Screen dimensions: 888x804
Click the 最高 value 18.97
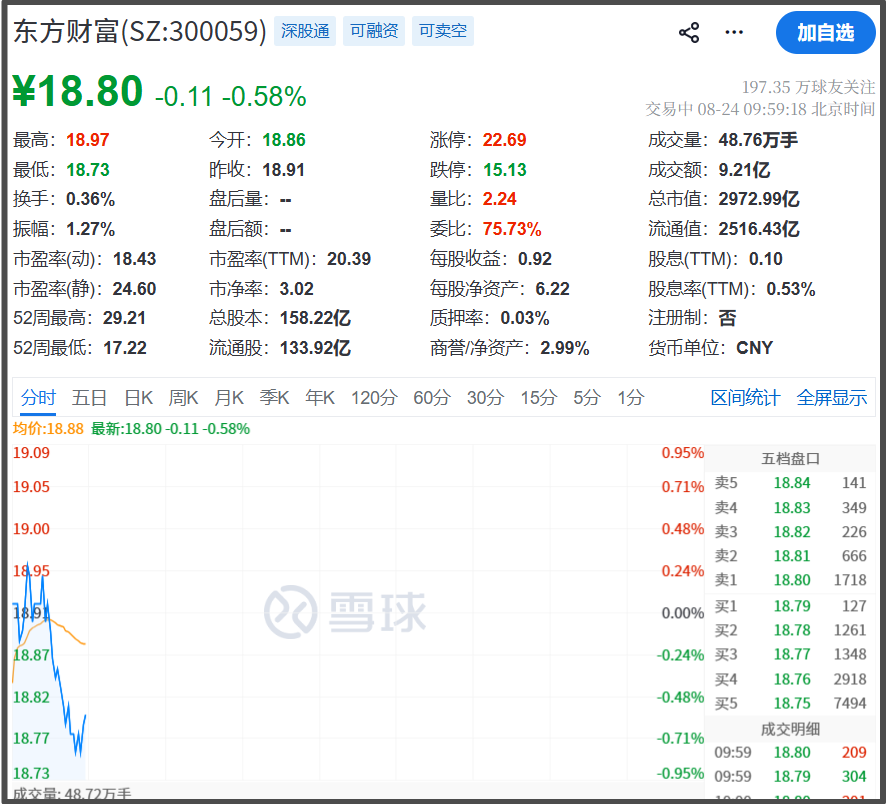pyautogui.click(x=88, y=140)
